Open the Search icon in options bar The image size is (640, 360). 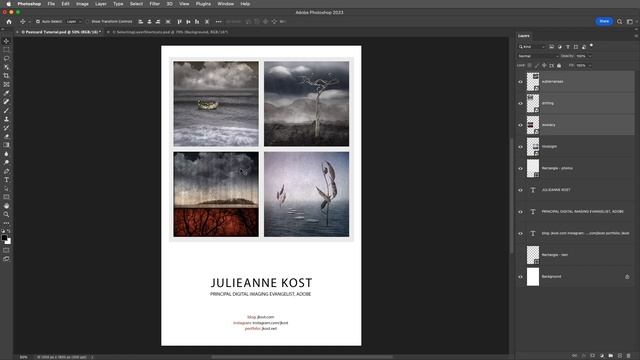(620, 22)
